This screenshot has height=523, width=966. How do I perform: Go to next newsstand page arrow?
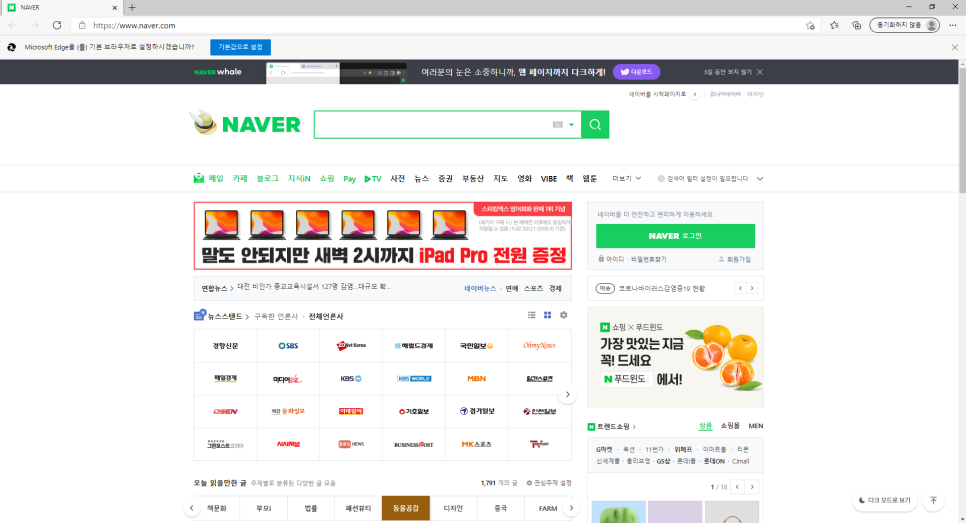(567, 395)
